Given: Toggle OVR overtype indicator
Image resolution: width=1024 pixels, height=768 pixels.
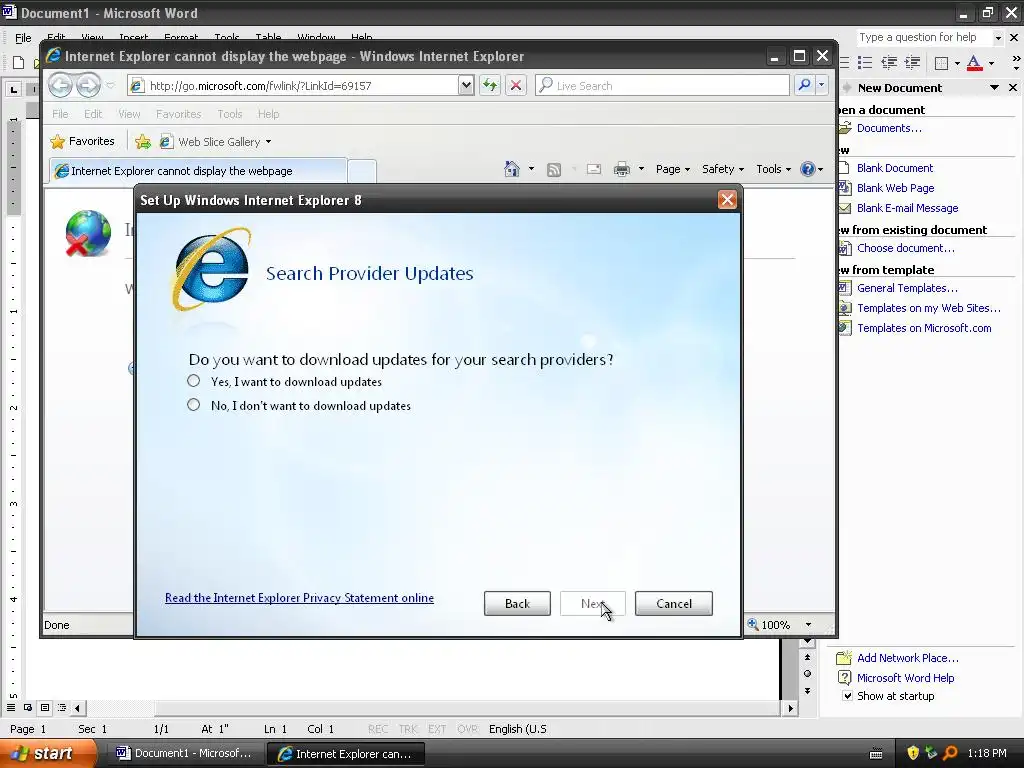Looking at the screenshot, I should 468,729.
